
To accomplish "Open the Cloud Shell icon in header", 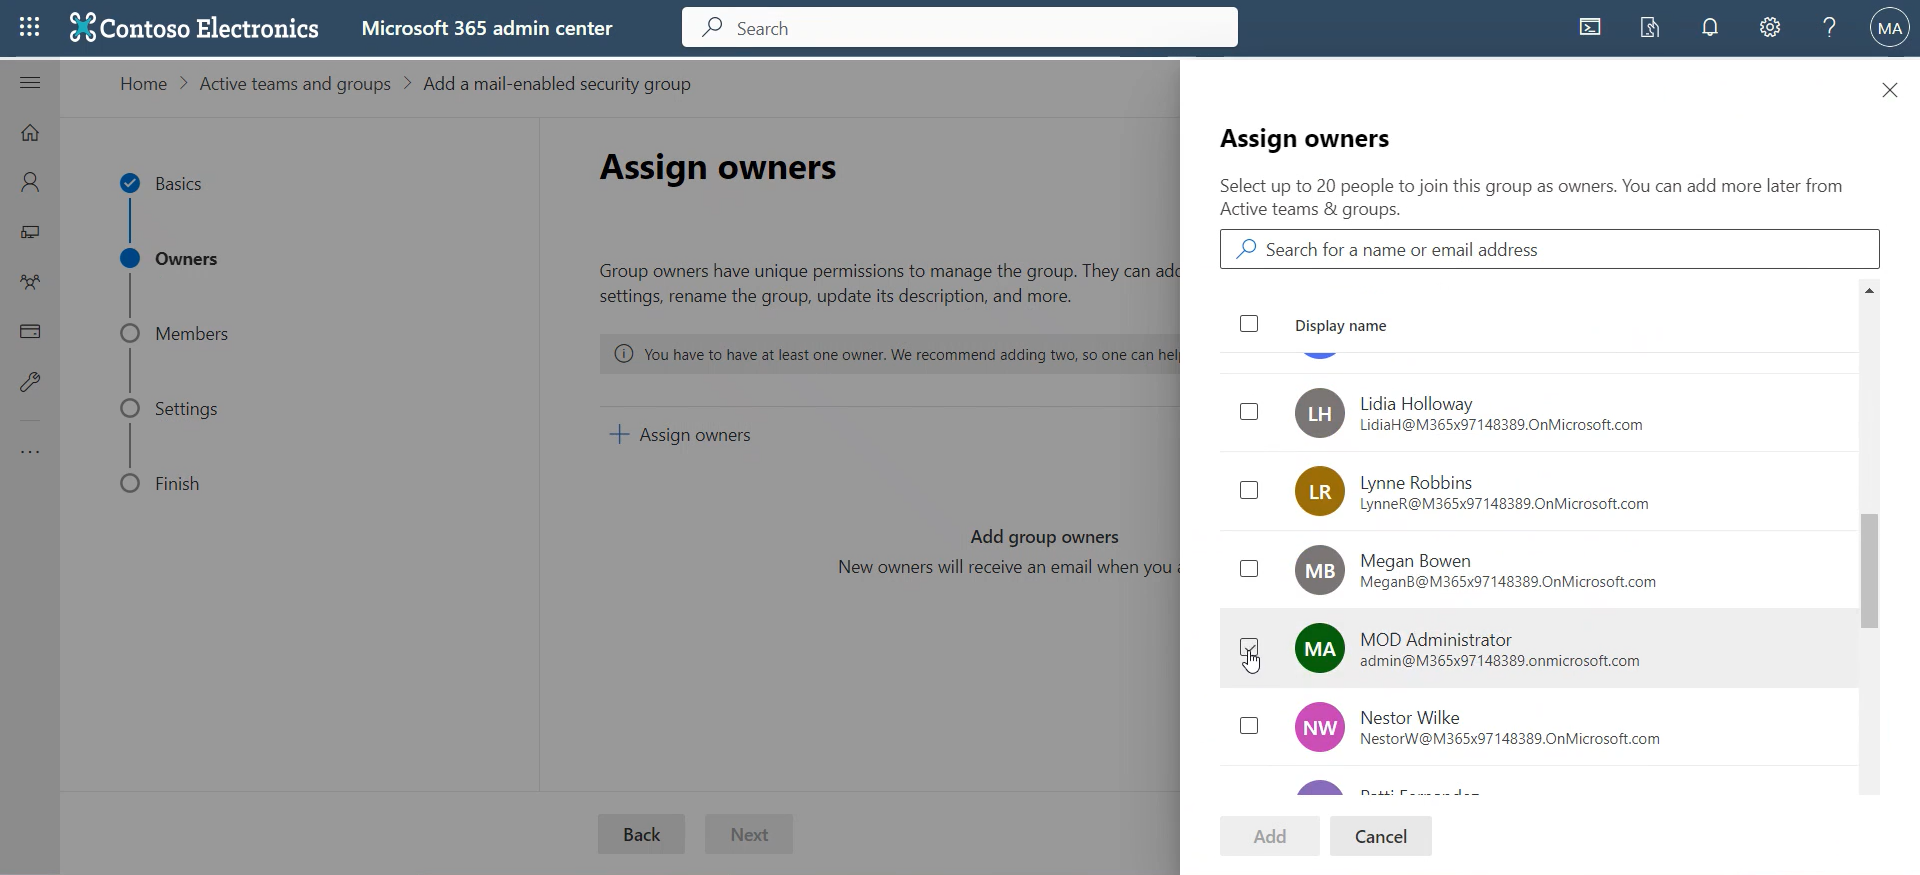I will pyautogui.click(x=1590, y=27).
